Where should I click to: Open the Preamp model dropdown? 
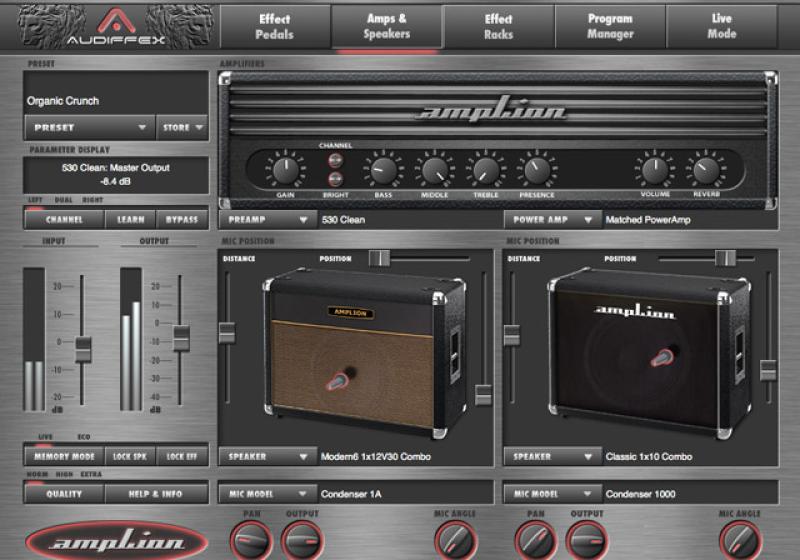tap(268, 220)
